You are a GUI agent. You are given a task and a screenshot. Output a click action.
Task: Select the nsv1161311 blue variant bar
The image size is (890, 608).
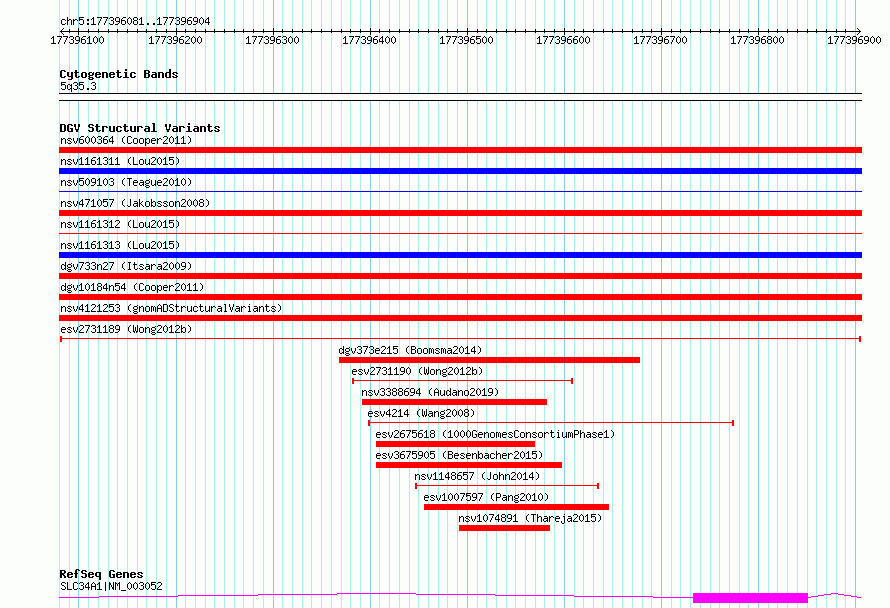[460, 171]
